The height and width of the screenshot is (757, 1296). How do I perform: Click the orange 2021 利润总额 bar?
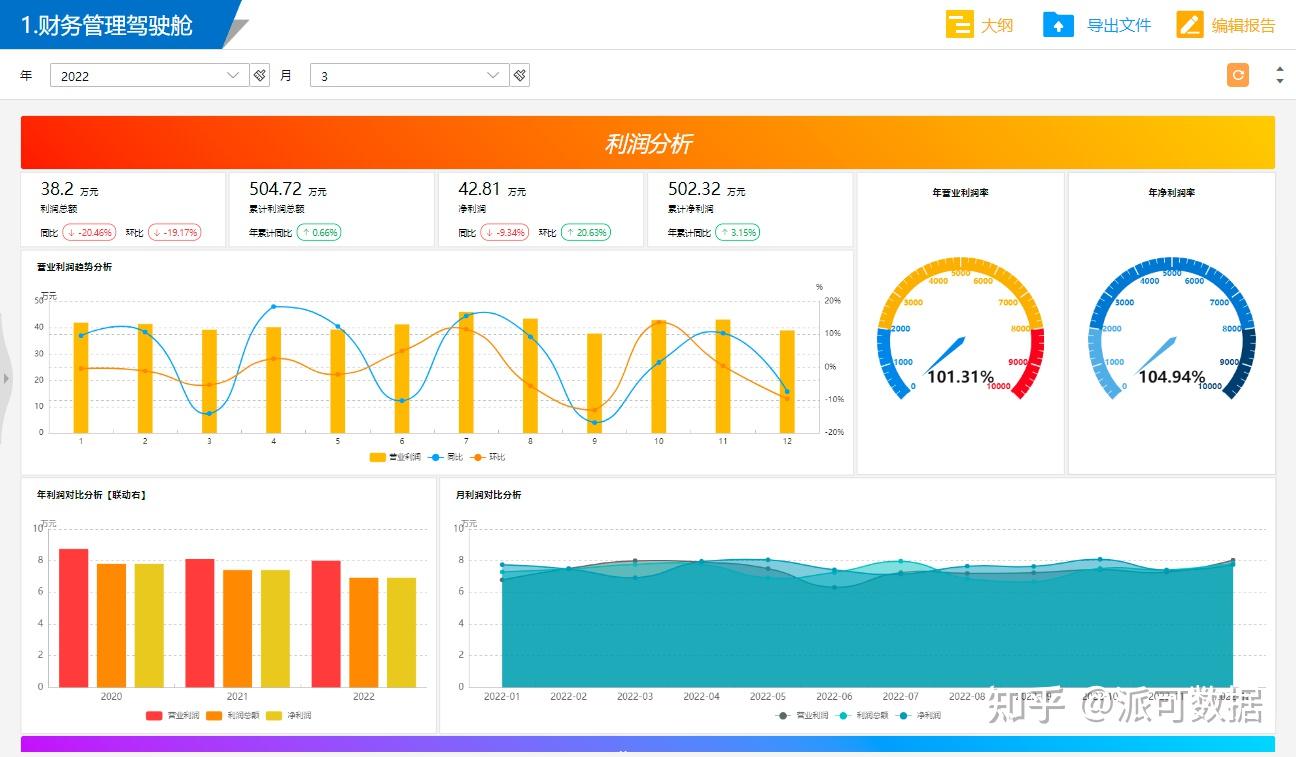237,628
